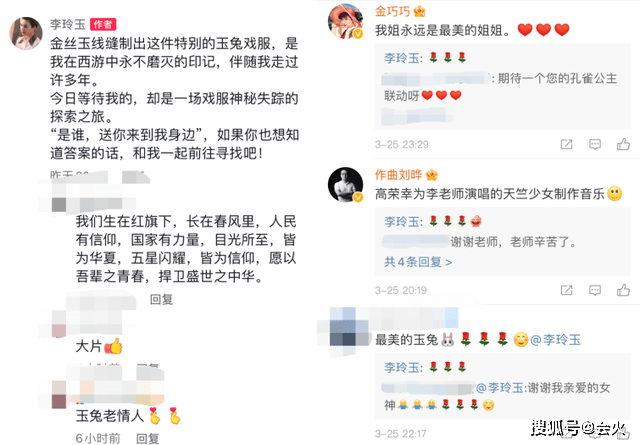The width and height of the screenshot is (640, 445).
Task: Click 李玲玉's reply name under 金巧巧's comment
Action: [x=402, y=58]
